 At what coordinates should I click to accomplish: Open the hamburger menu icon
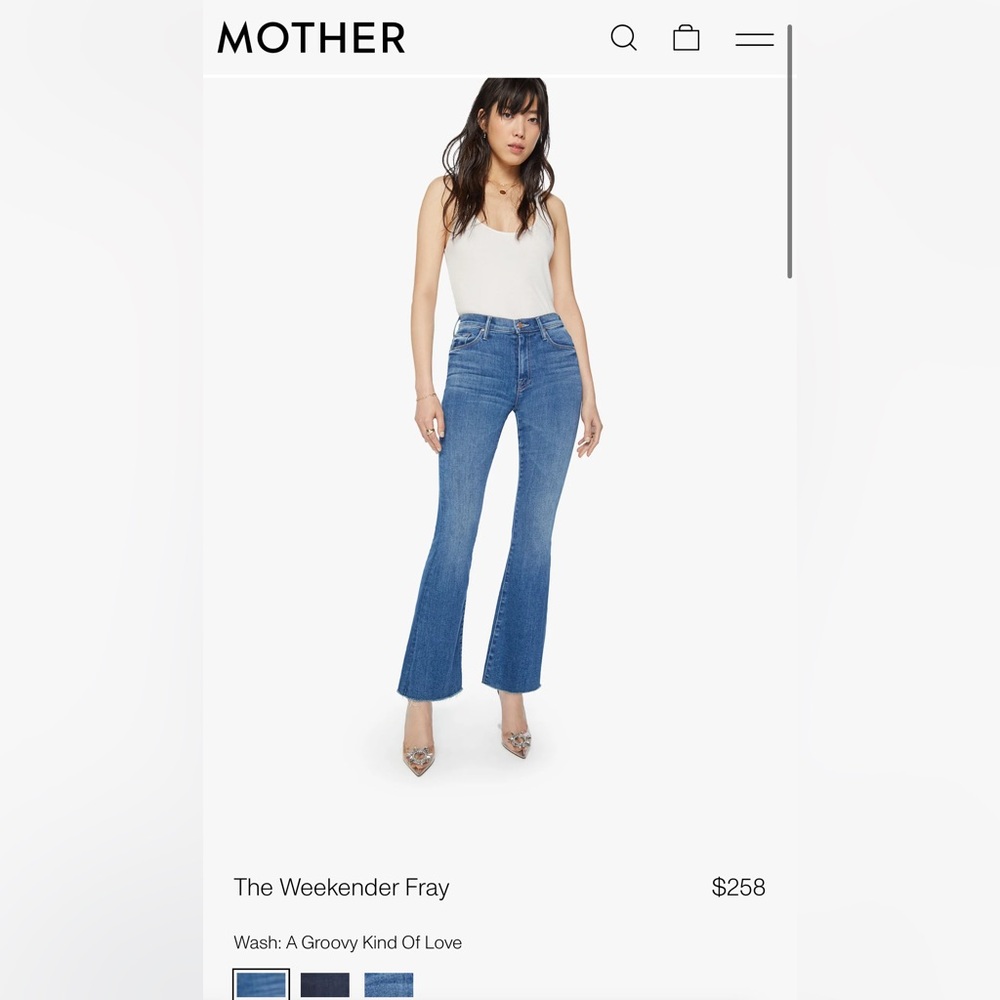click(x=754, y=40)
